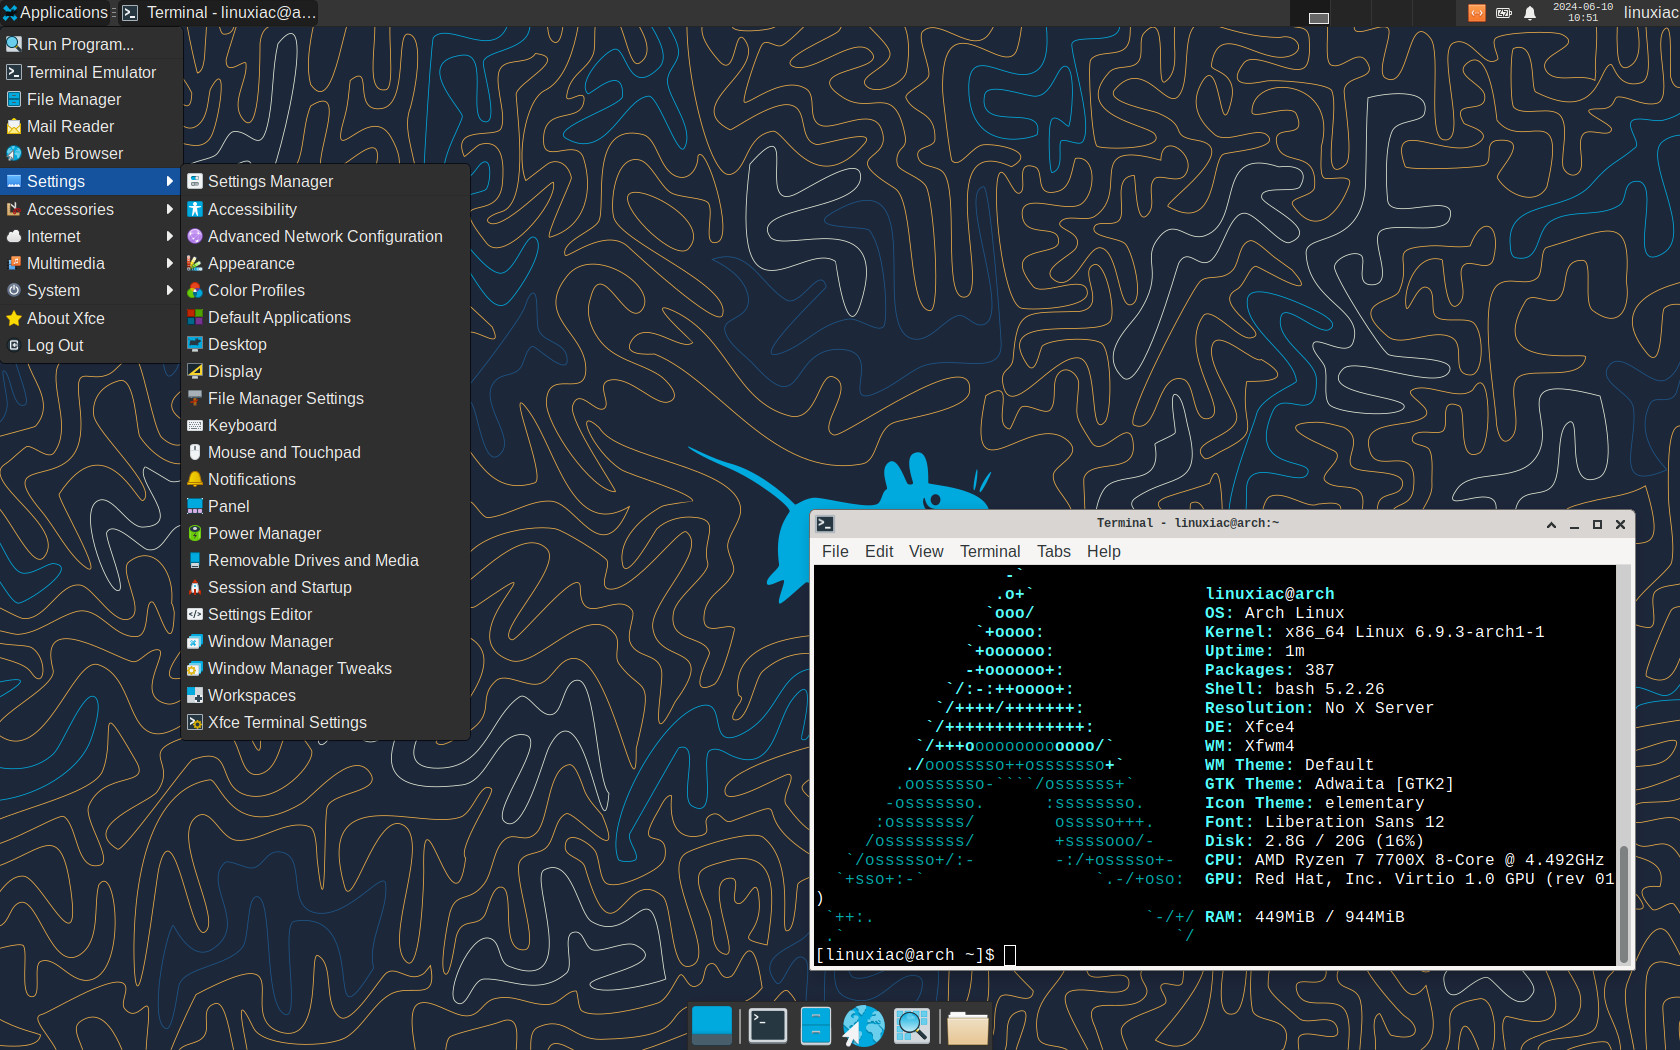The height and width of the screenshot is (1050, 1680).
Task: Open file manager cabinet icon in dock
Action: click(816, 1026)
